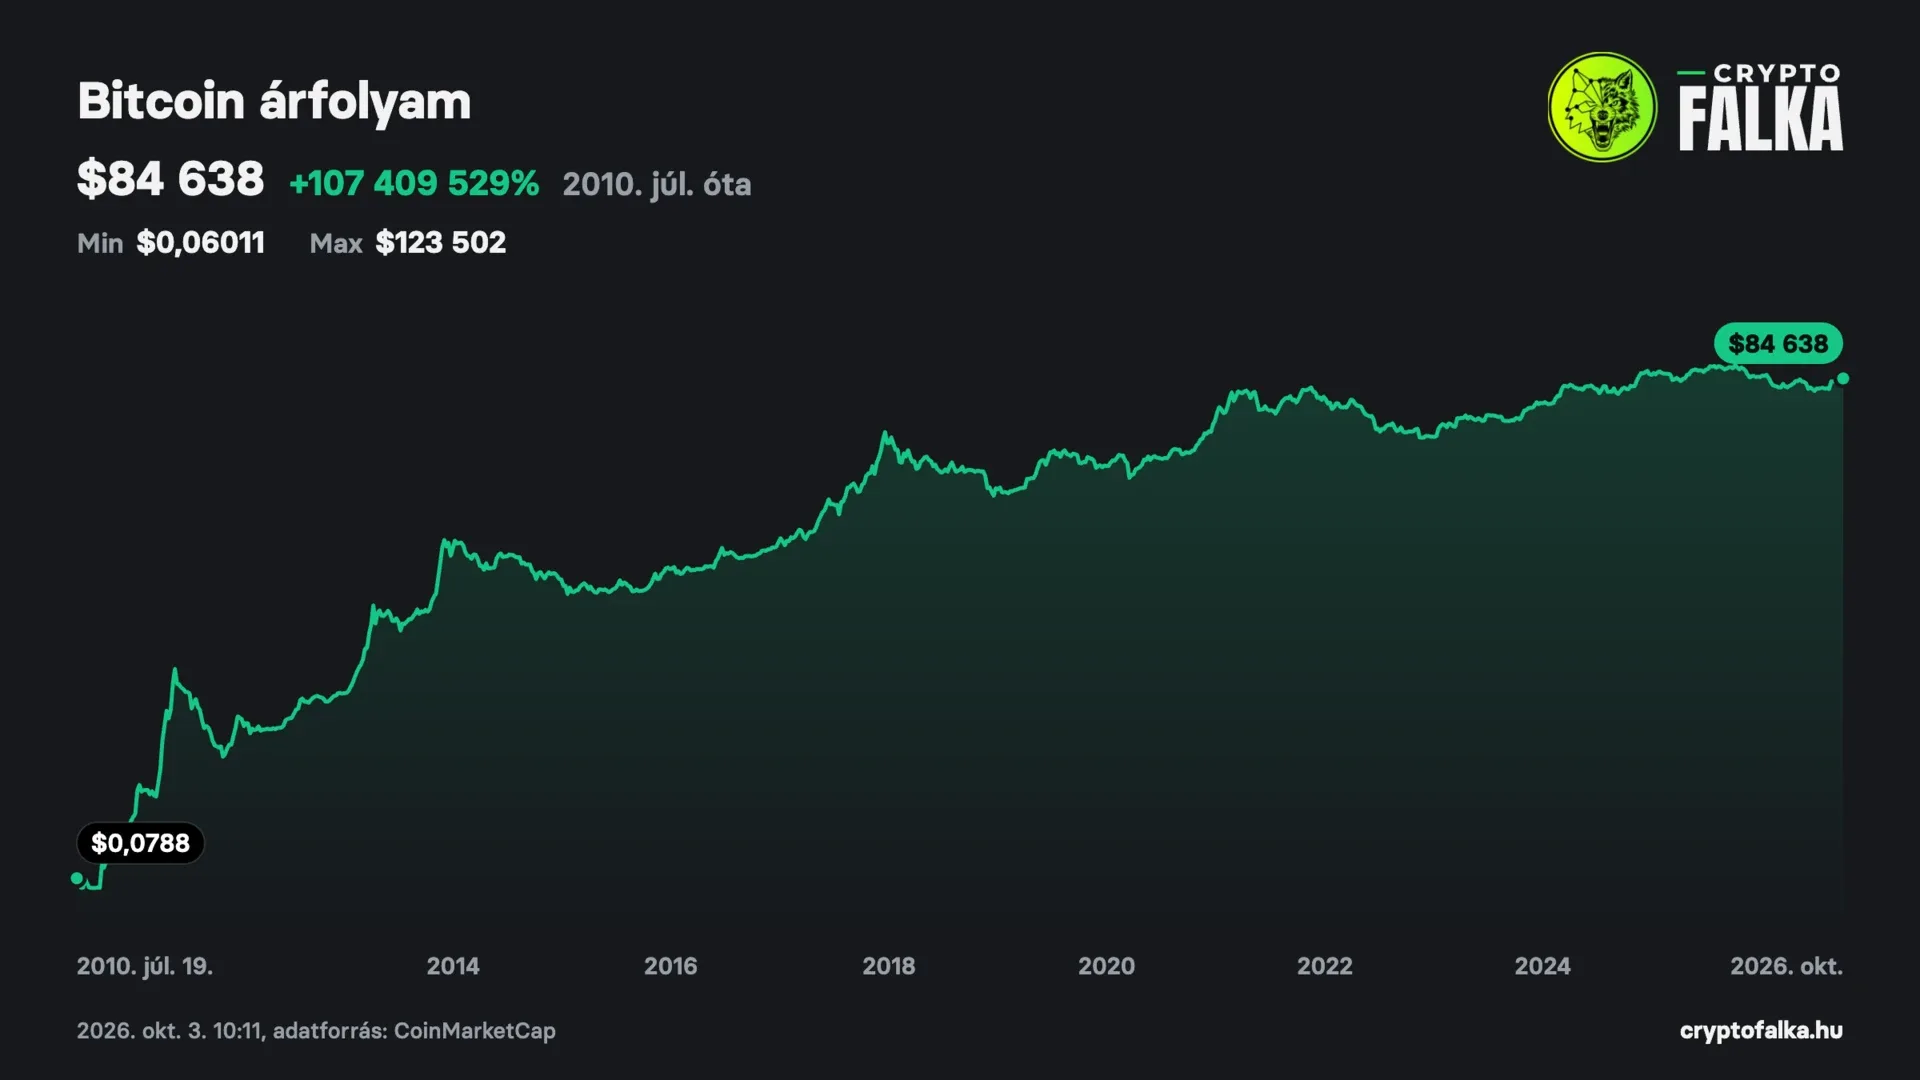Click the cryptofalka.hu link text
The width and height of the screenshot is (1920, 1080).
pyautogui.click(x=1761, y=1030)
